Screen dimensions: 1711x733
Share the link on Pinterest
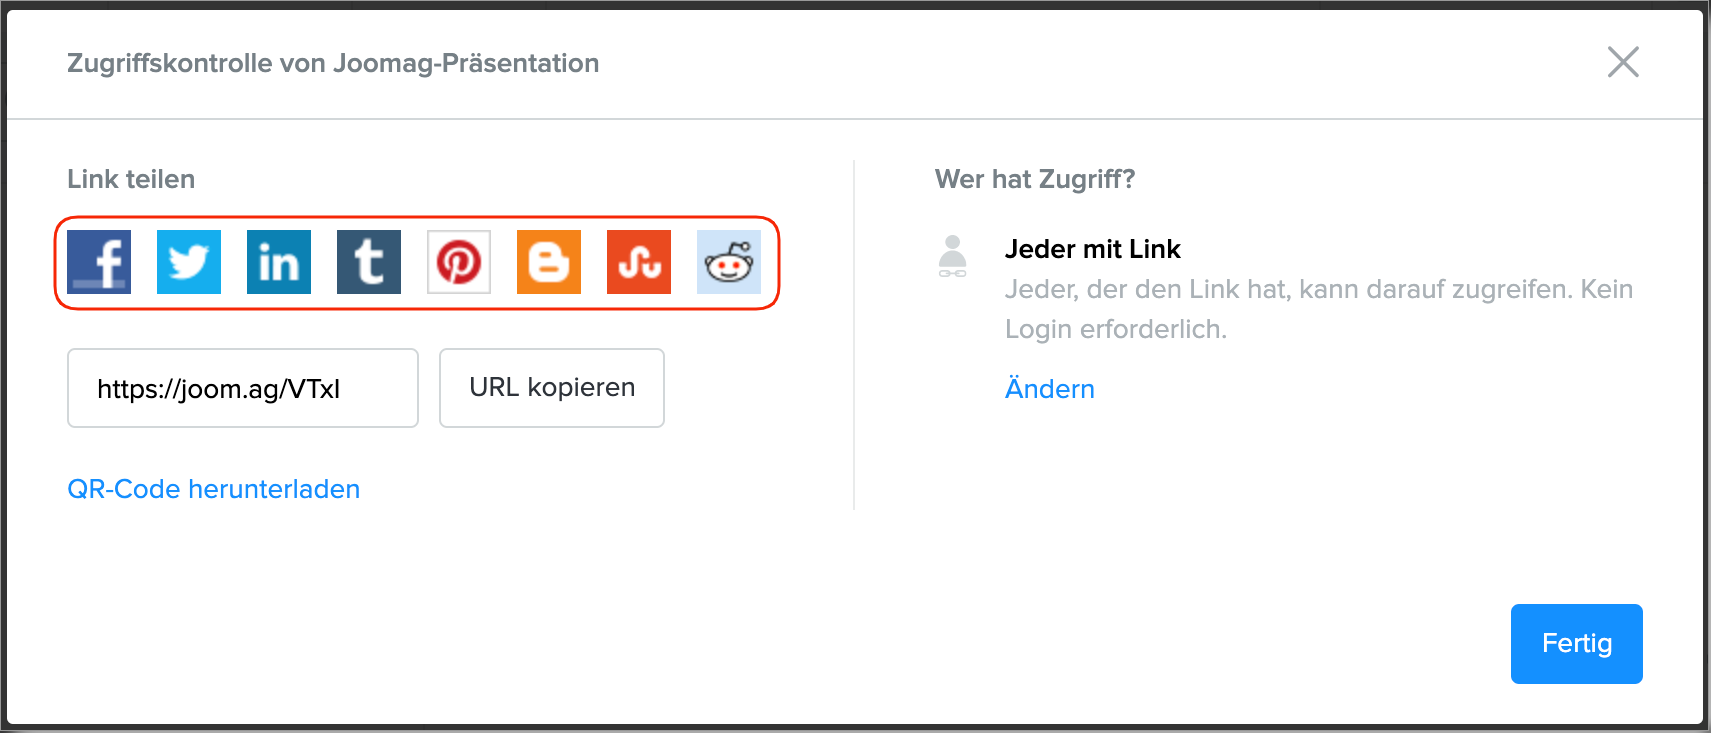(x=459, y=262)
